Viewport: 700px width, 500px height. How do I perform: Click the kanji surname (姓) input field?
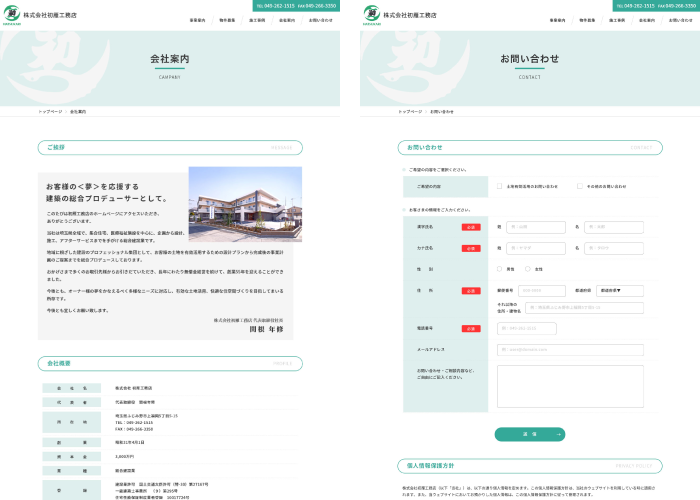(536, 227)
